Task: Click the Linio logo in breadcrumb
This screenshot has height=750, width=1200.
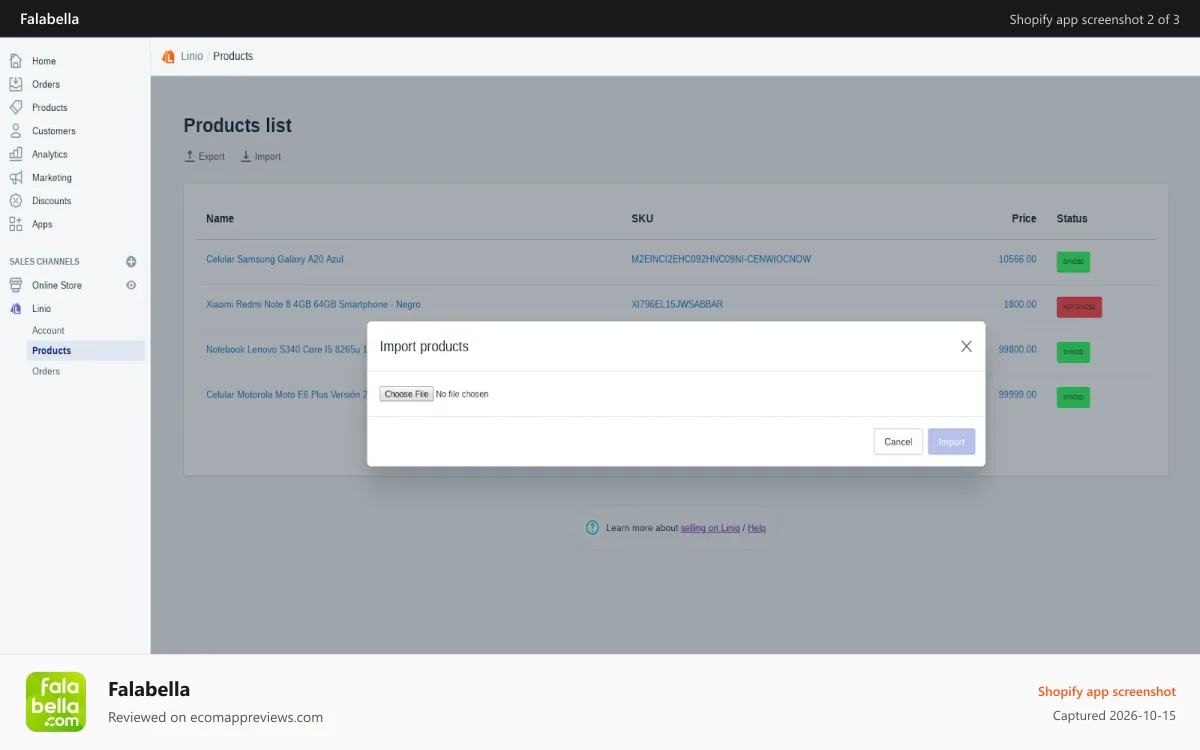Action: point(168,56)
